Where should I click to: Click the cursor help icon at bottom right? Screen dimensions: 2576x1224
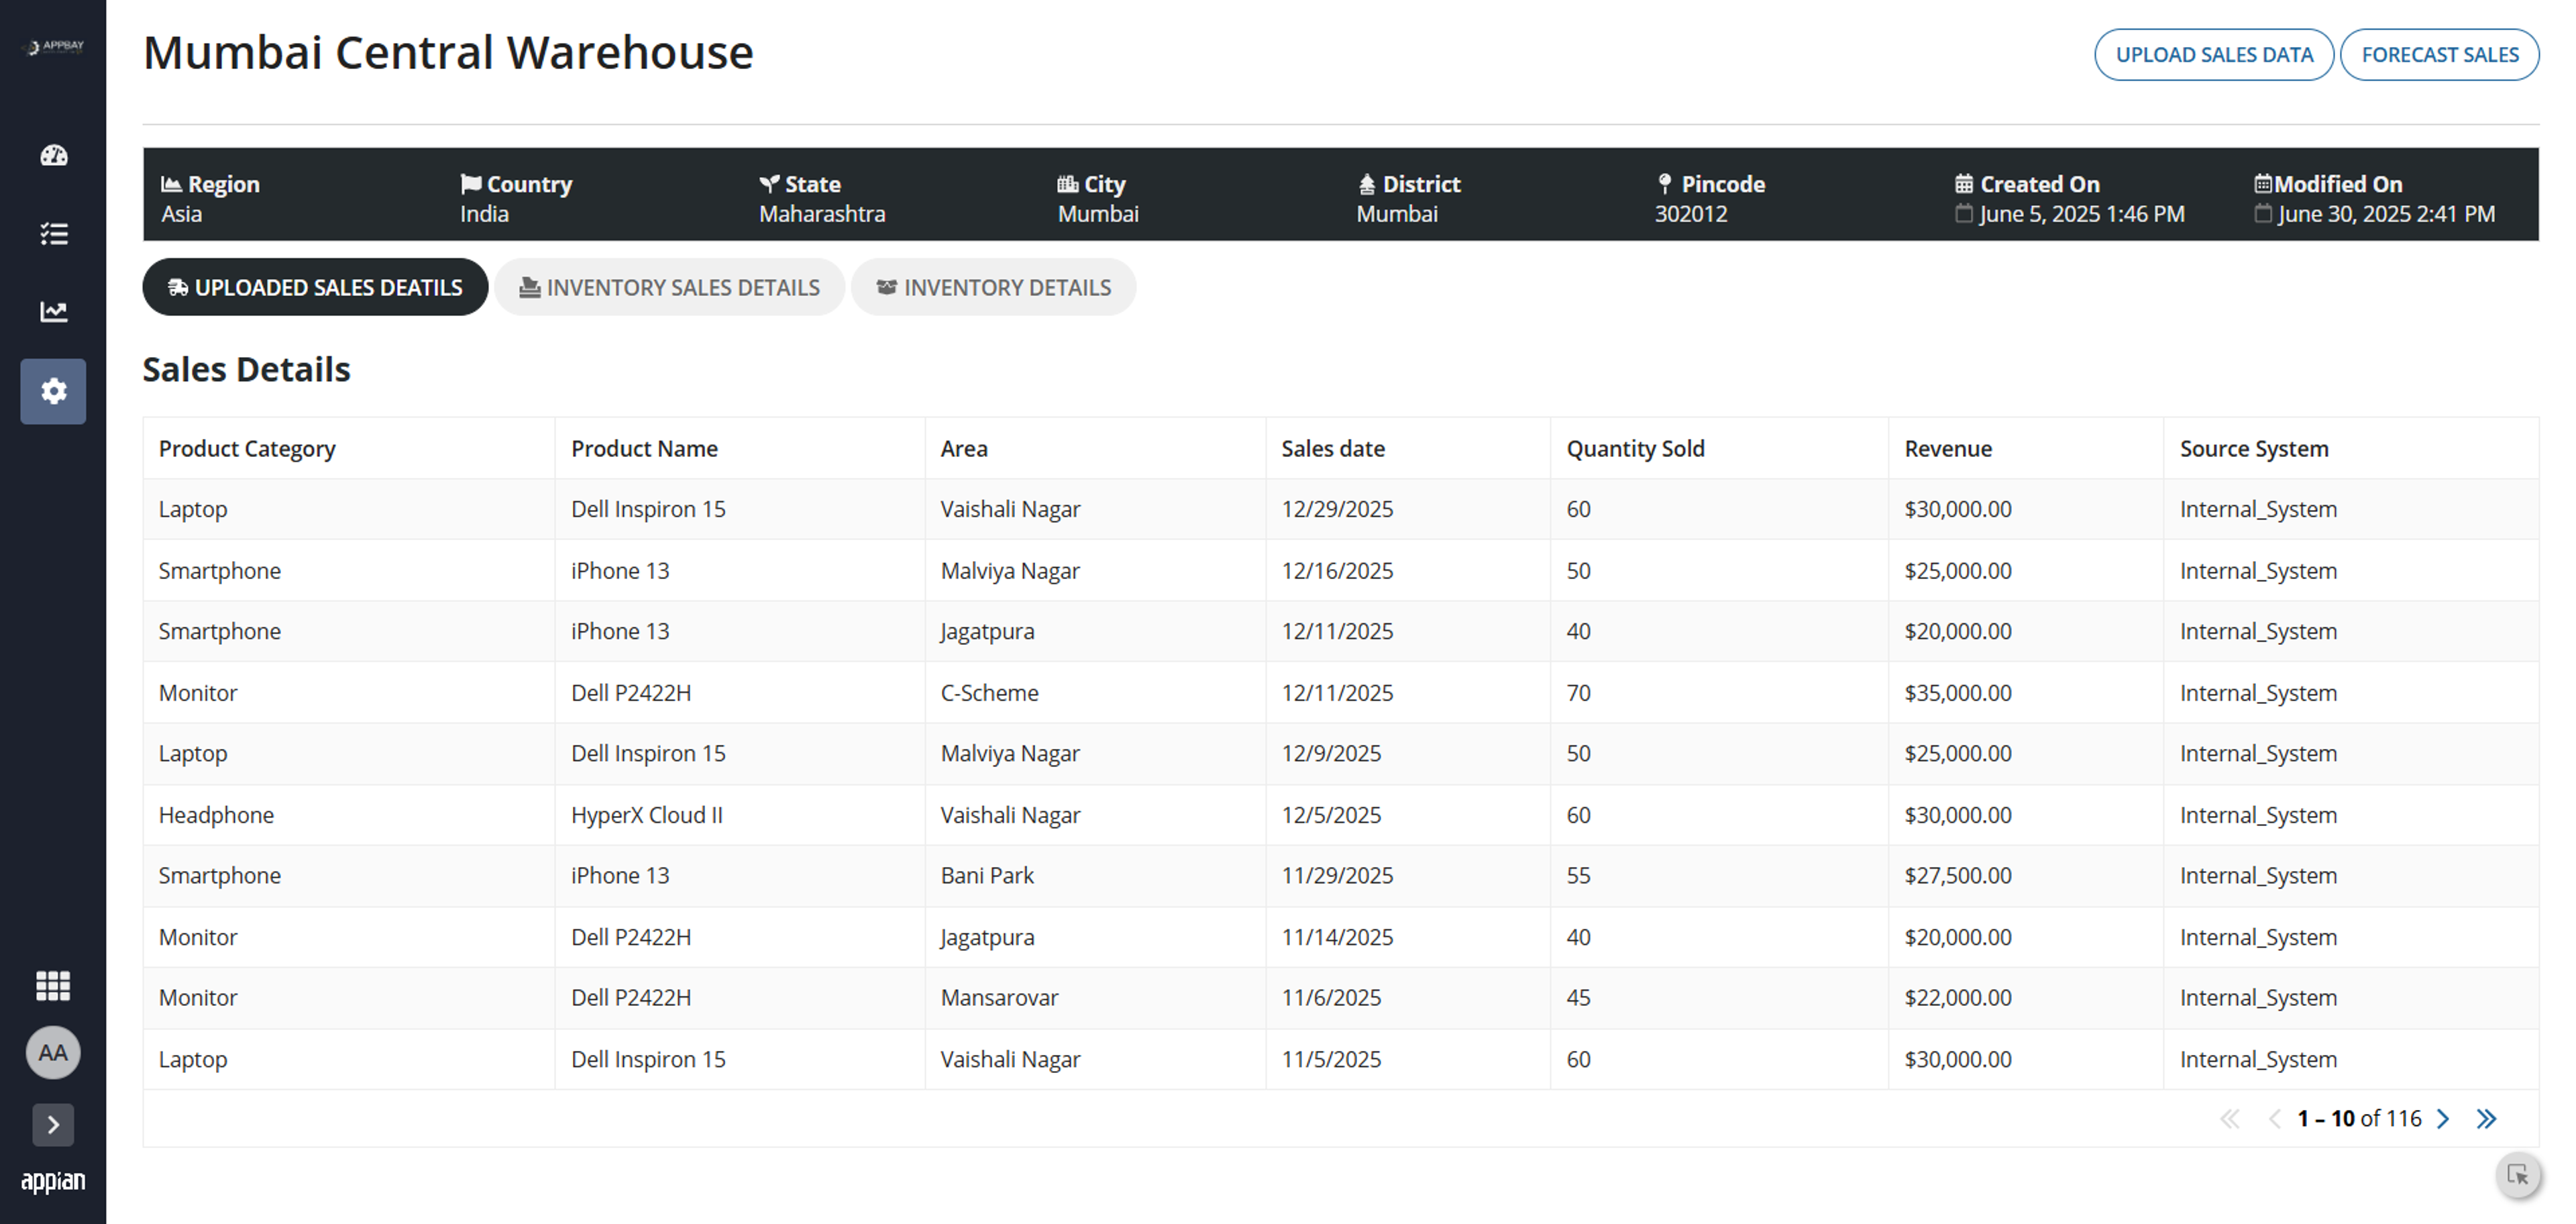click(2517, 1175)
